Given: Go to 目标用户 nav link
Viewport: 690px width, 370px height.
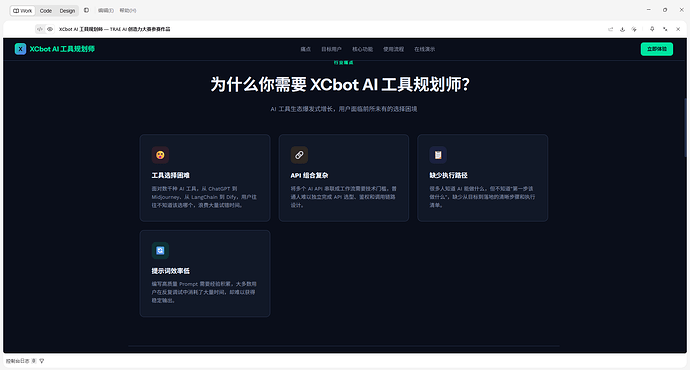Looking at the screenshot, I should 331,49.
